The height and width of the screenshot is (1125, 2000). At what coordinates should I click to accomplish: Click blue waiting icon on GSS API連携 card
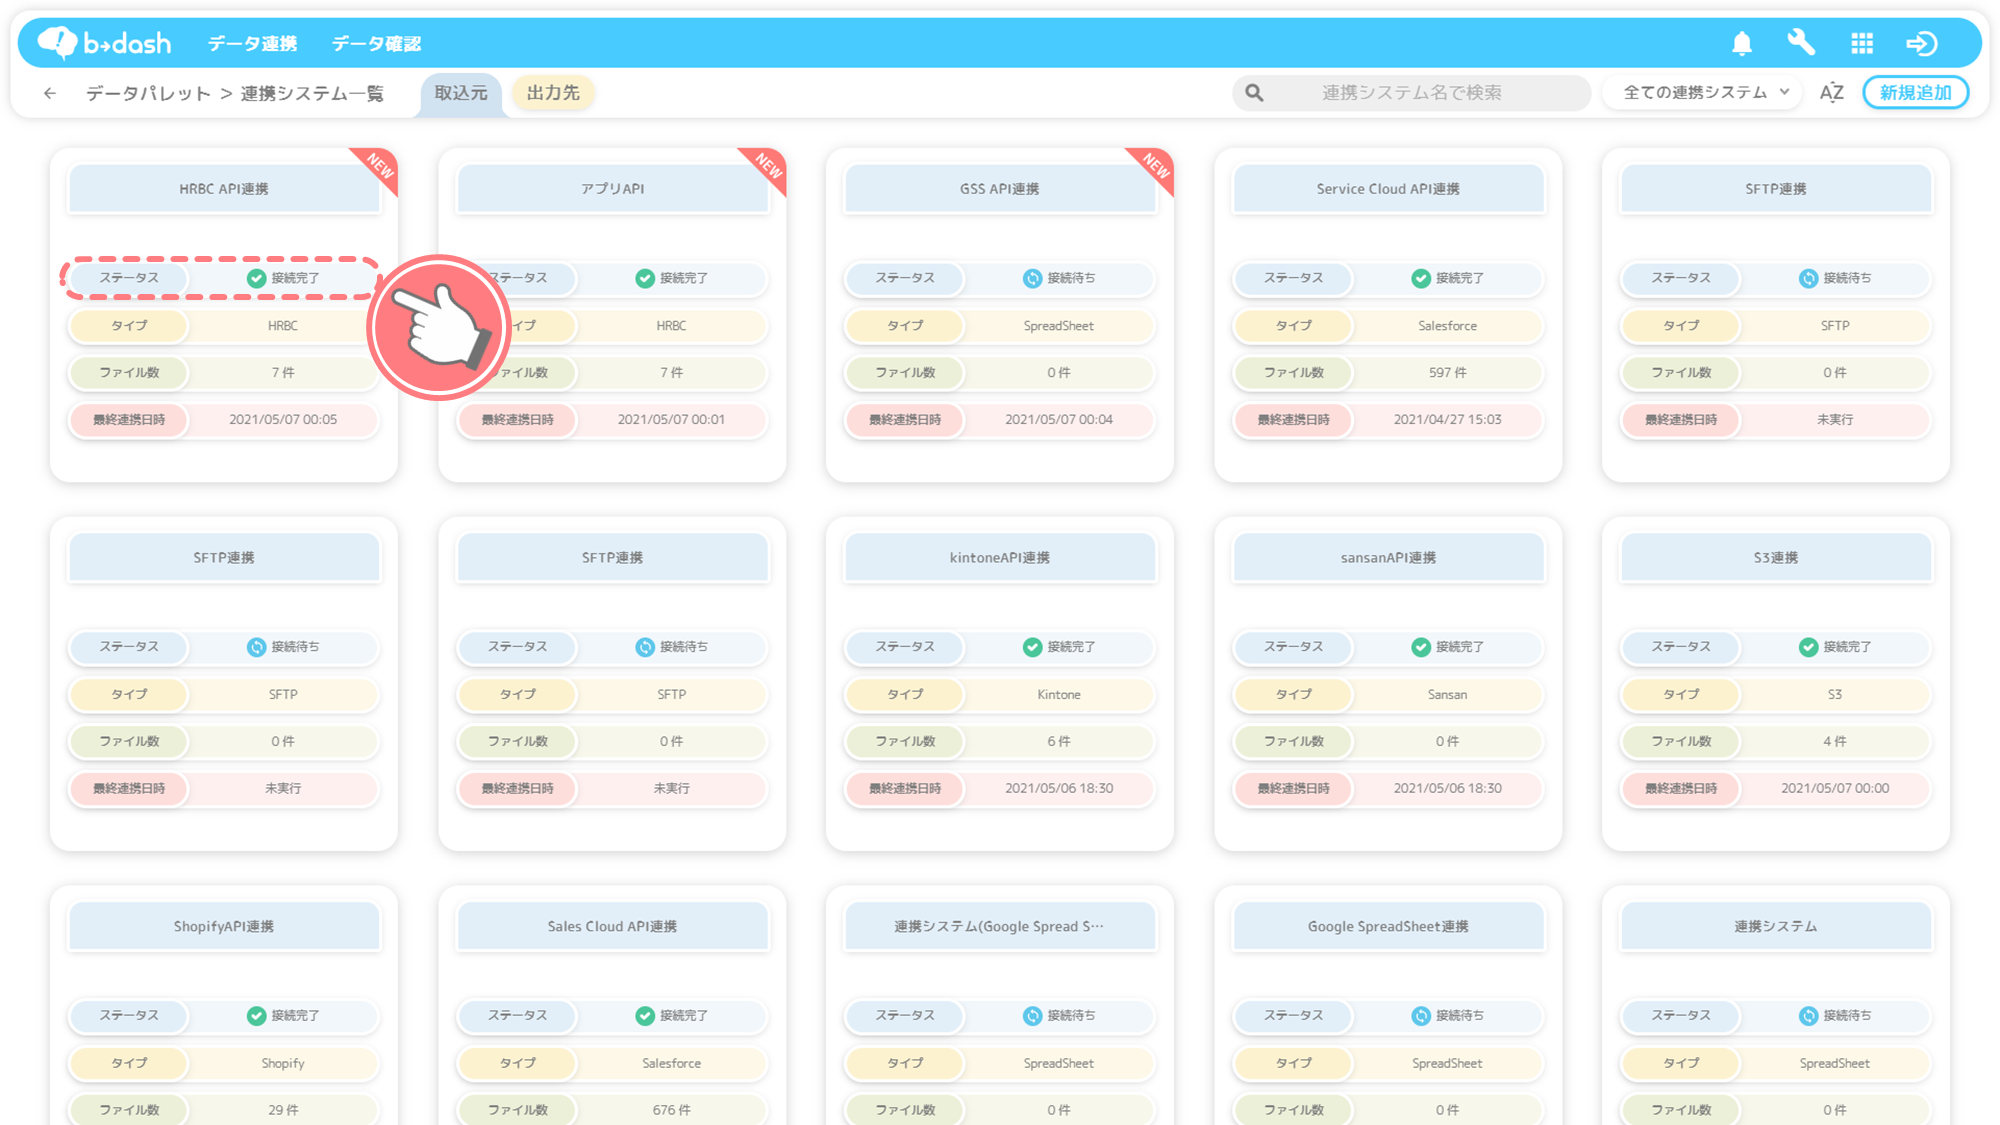(1032, 278)
